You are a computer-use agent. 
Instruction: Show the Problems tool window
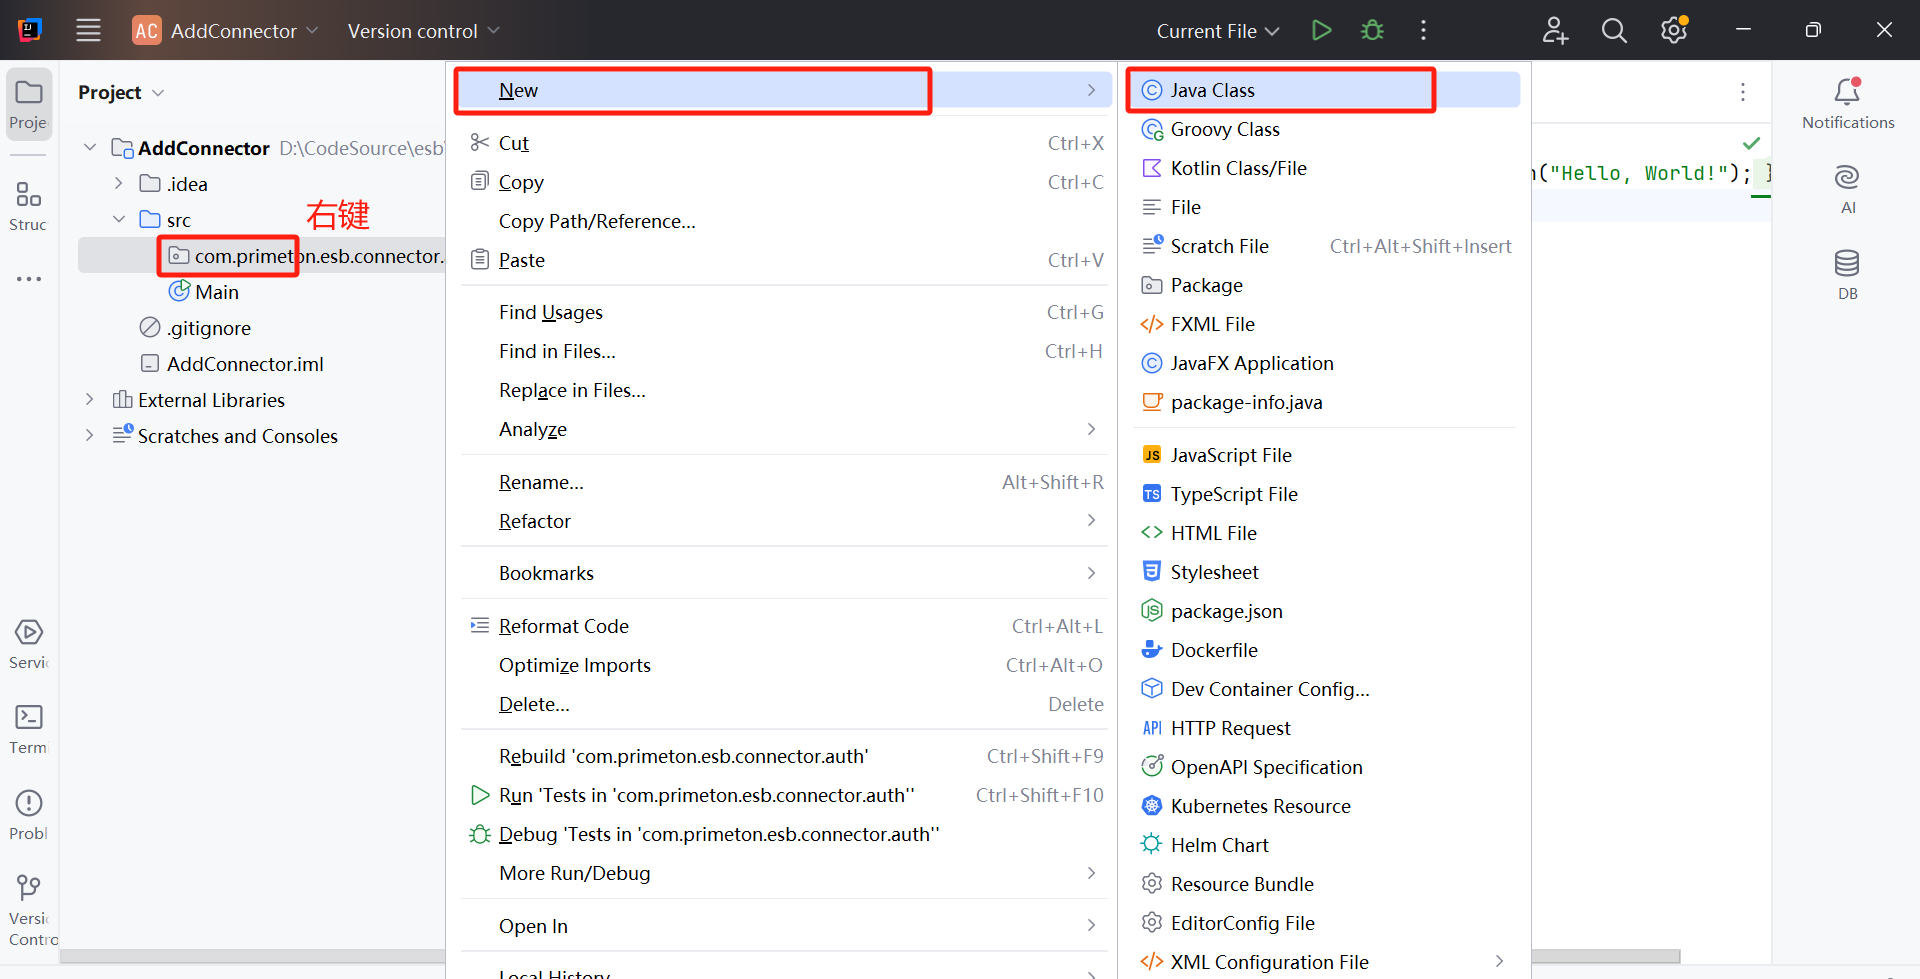pyautogui.click(x=29, y=814)
